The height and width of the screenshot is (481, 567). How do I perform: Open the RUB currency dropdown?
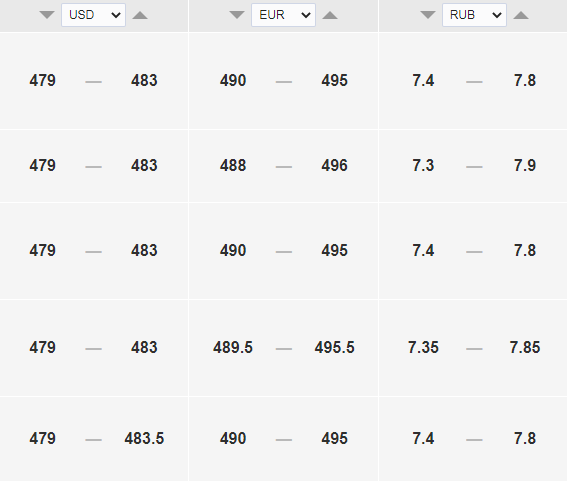[x=474, y=15]
